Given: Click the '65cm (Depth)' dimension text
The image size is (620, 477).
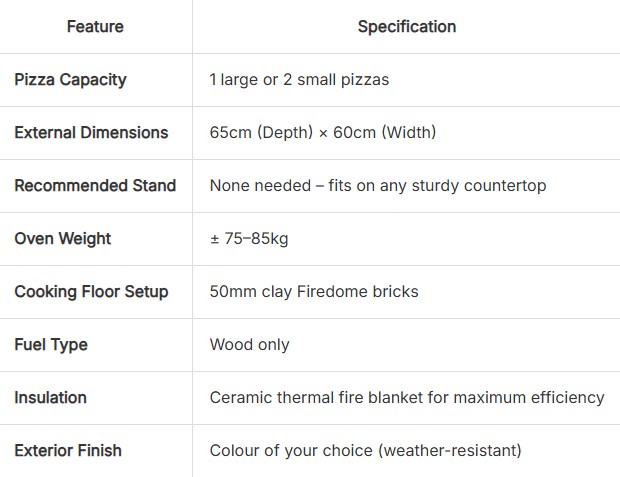Looking at the screenshot, I should click(x=257, y=133).
